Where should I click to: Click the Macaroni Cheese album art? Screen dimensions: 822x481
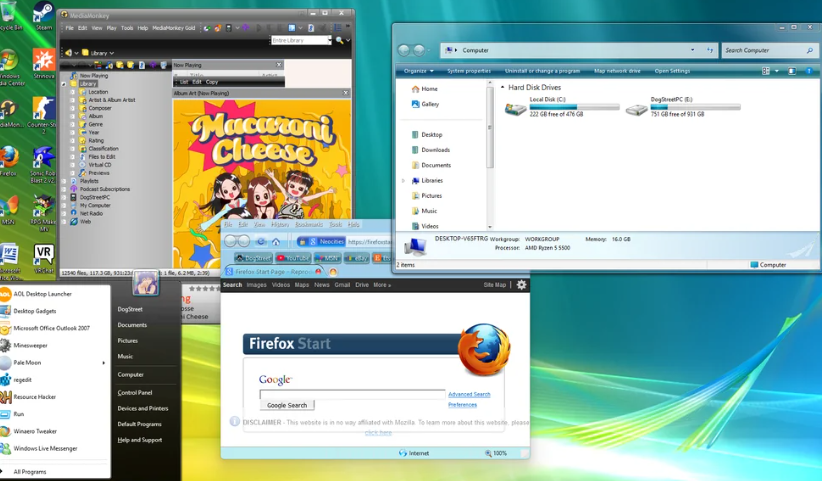(x=262, y=183)
